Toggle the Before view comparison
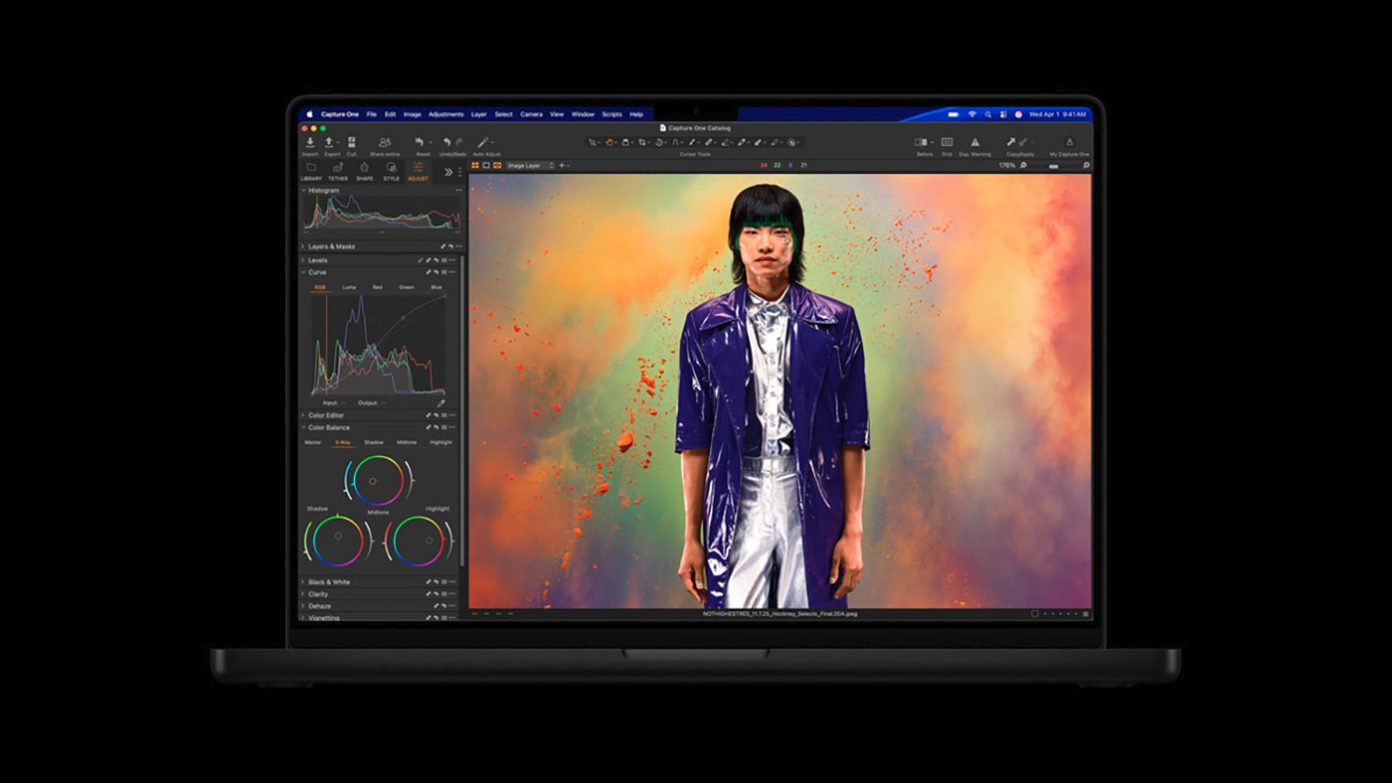 922,143
